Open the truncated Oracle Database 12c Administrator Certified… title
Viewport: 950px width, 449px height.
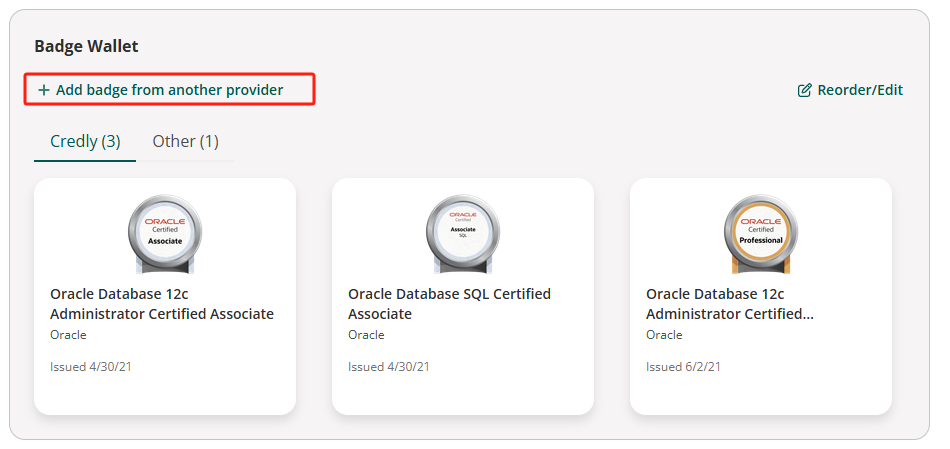pos(730,304)
